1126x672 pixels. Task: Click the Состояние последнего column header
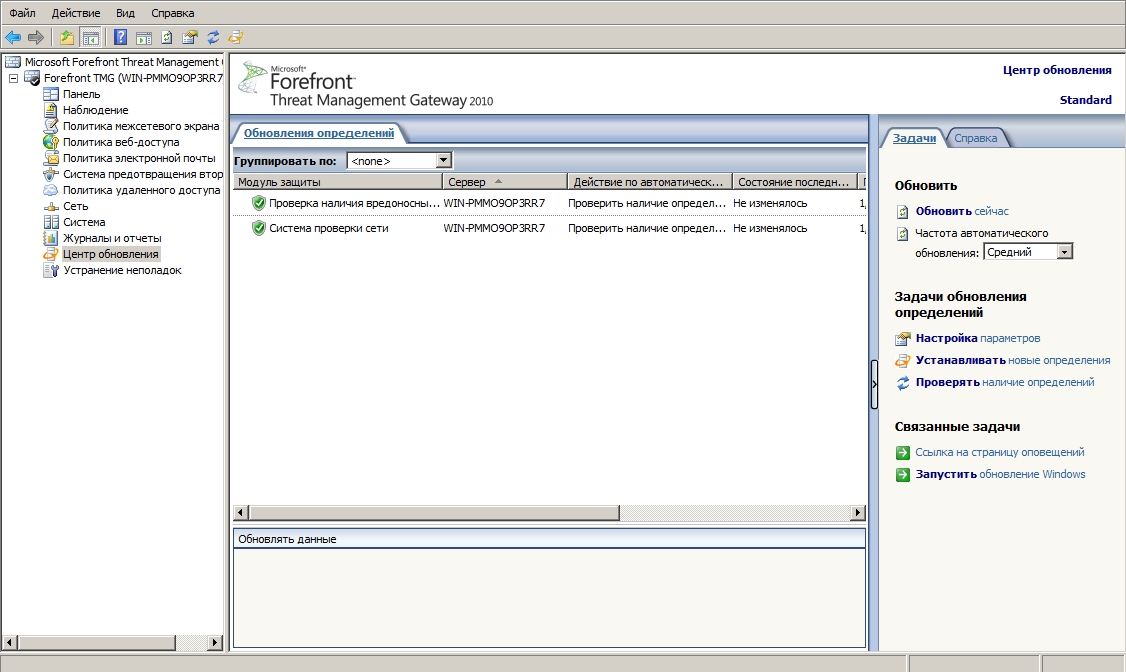click(x=795, y=182)
